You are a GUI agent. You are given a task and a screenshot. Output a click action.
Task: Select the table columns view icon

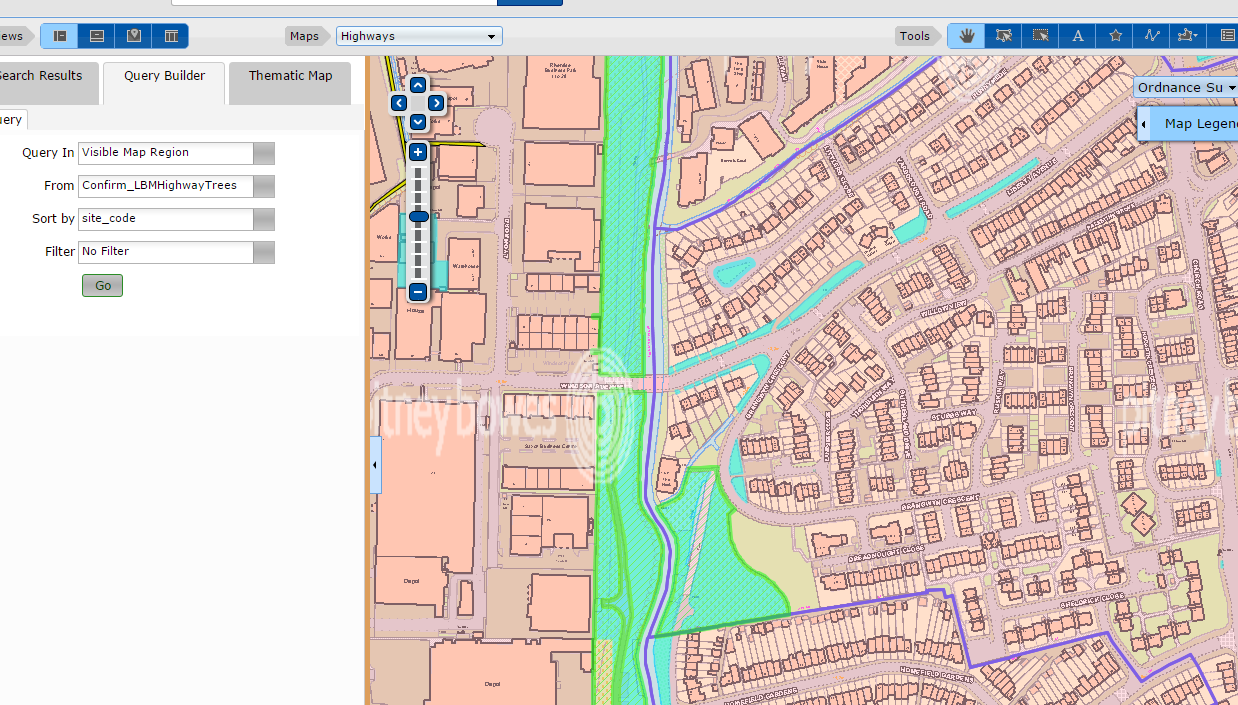(x=171, y=36)
